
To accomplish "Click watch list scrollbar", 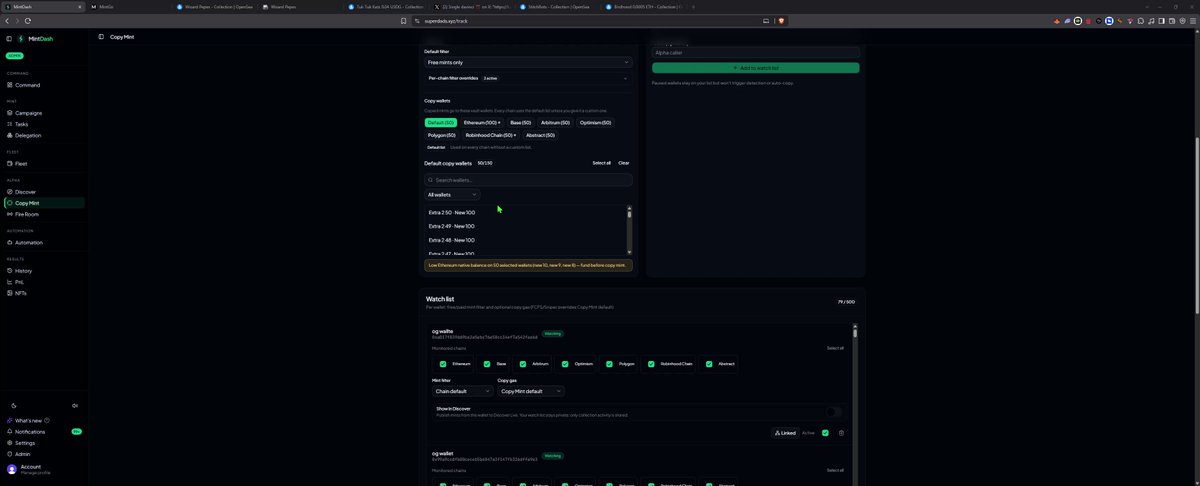I will (855, 332).
